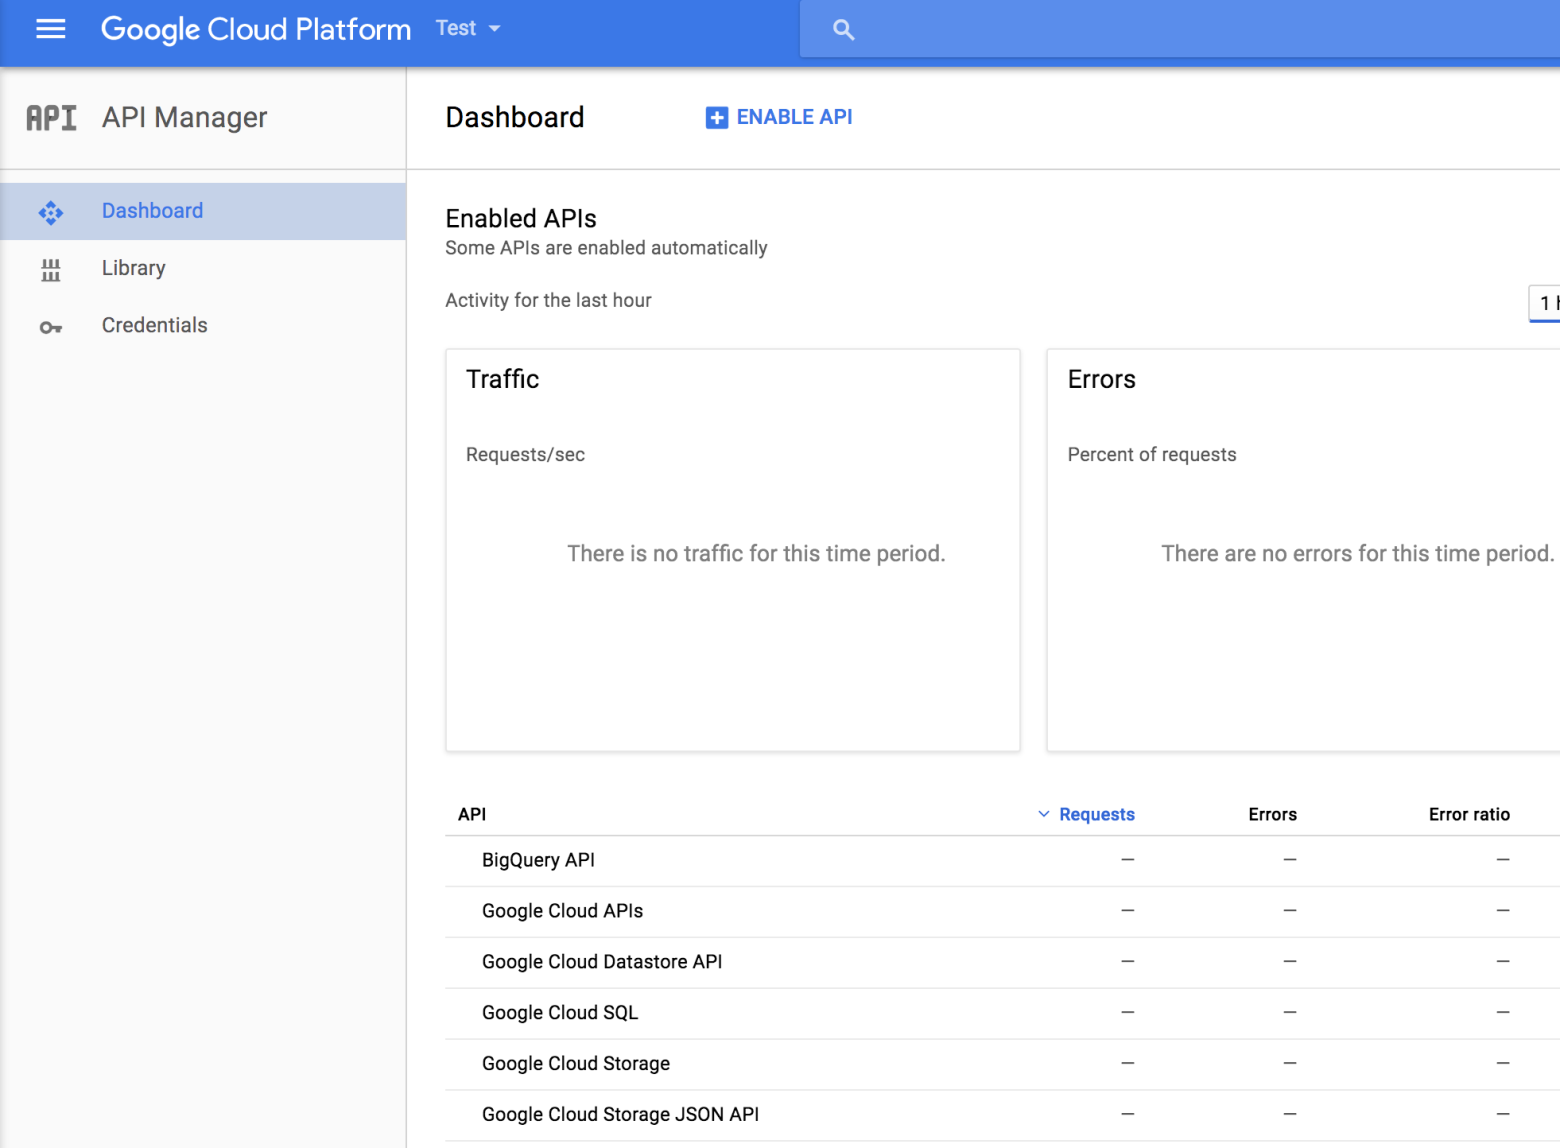Open the activity time range dropdown
Screen dimensions: 1560x1148
pos(1545,303)
